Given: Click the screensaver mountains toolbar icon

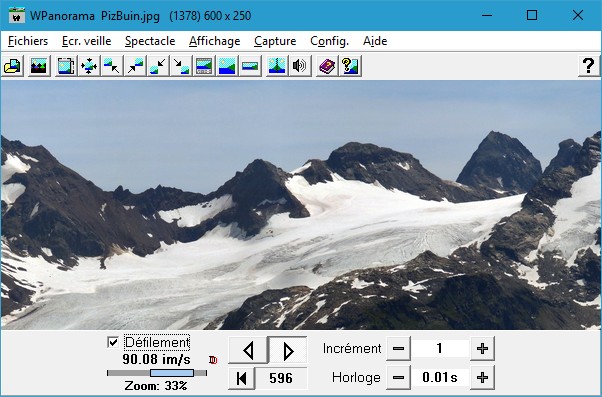Looking at the screenshot, I should click(39, 66).
